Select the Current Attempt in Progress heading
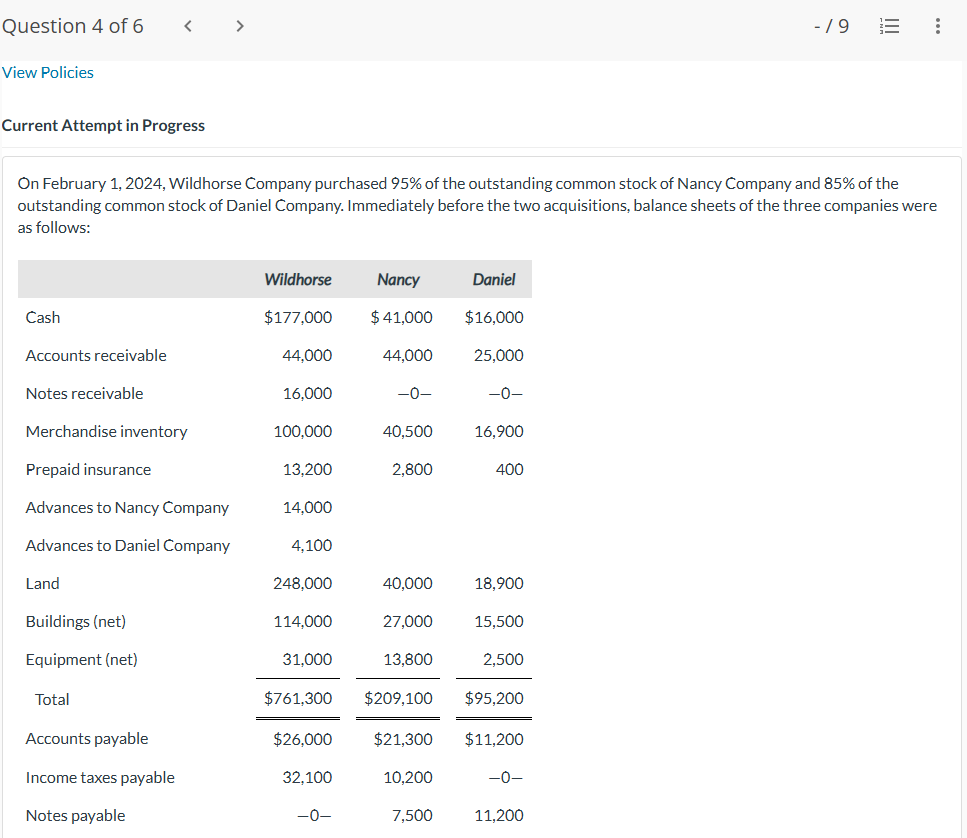The width and height of the screenshot is (967, 838). 103,125
